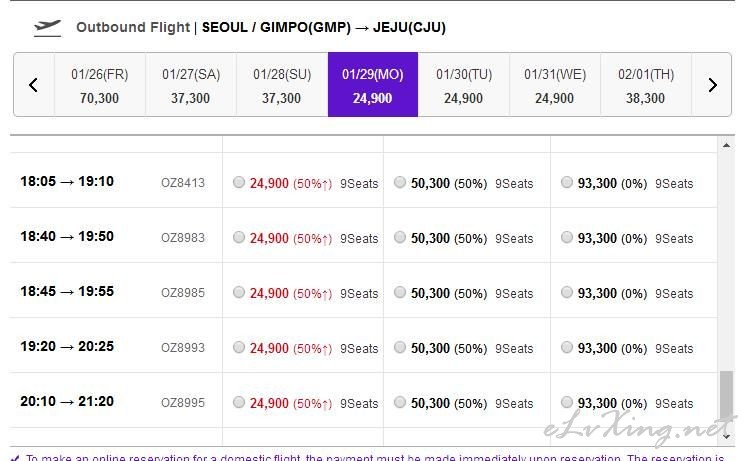Click the 20:10 → 21:20 flight time
Screen dimensions: 748x461
click(67, 402)
